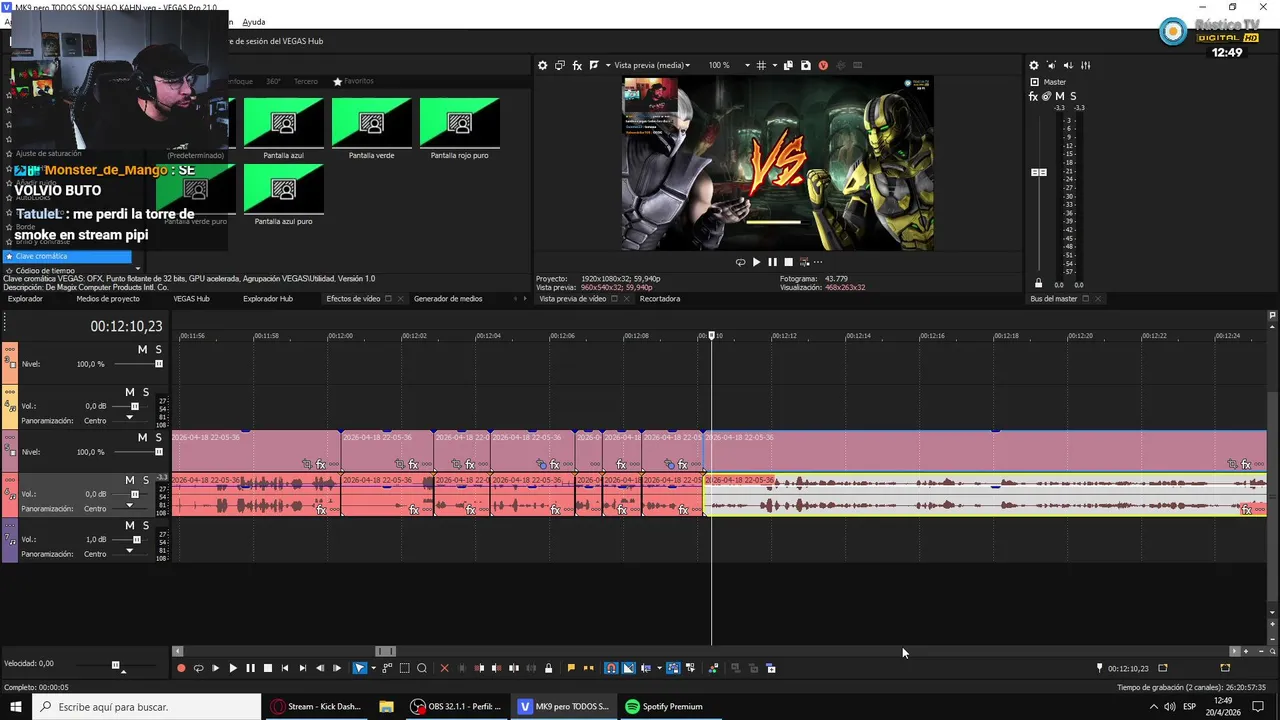This screenshot has width=1280, height=720.
Task: Lock the event with the padlock icon
Action: coord(548,668)
